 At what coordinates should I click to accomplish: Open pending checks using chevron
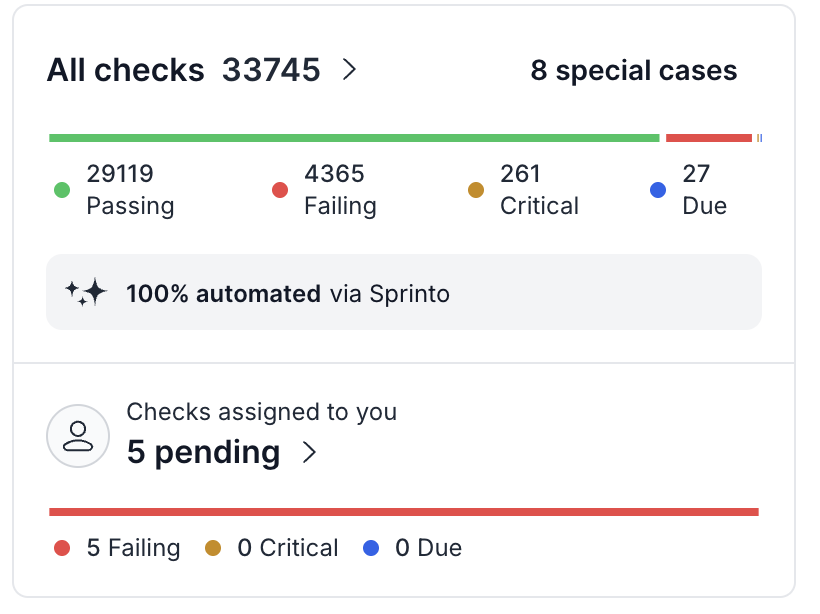click(309, 453)
